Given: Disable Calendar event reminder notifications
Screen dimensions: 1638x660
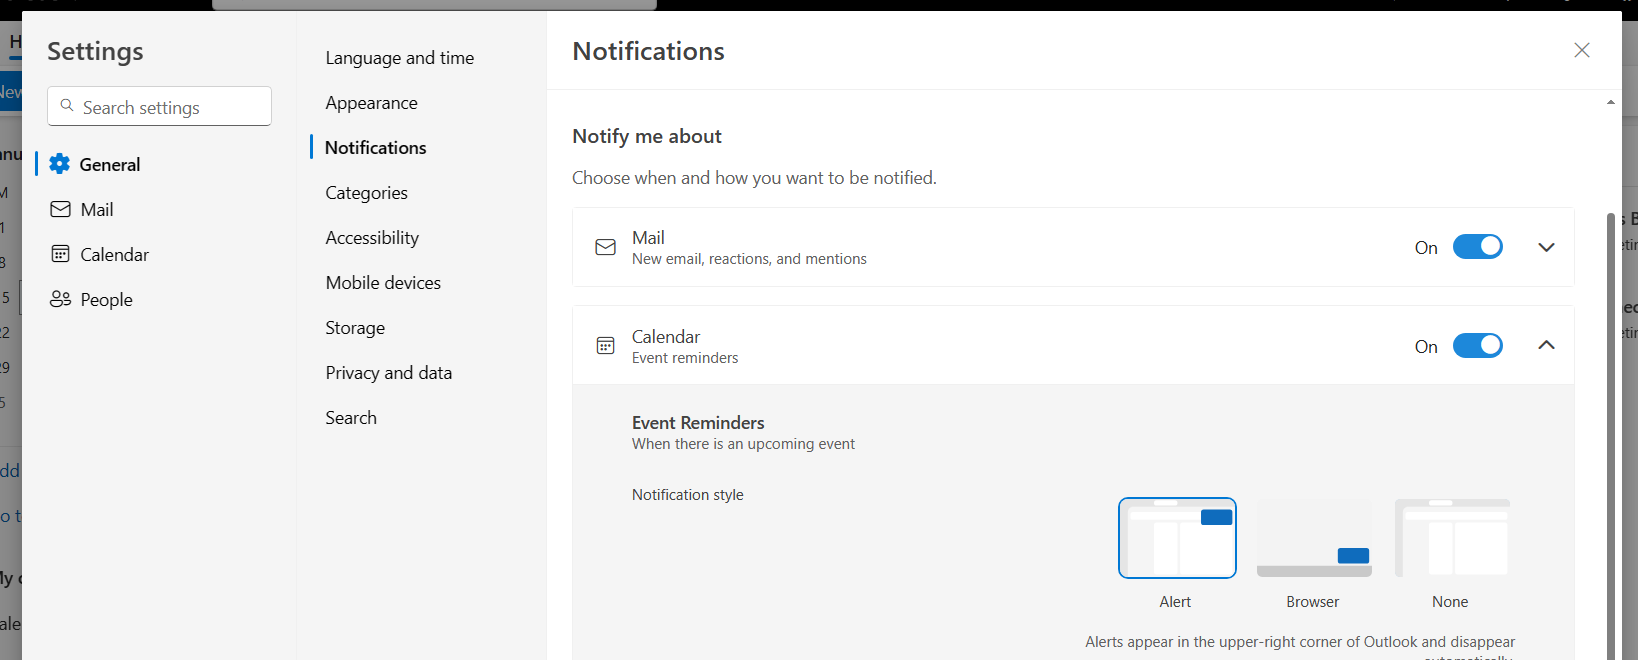Looking at the screenshot, I should pos(1478,345).
